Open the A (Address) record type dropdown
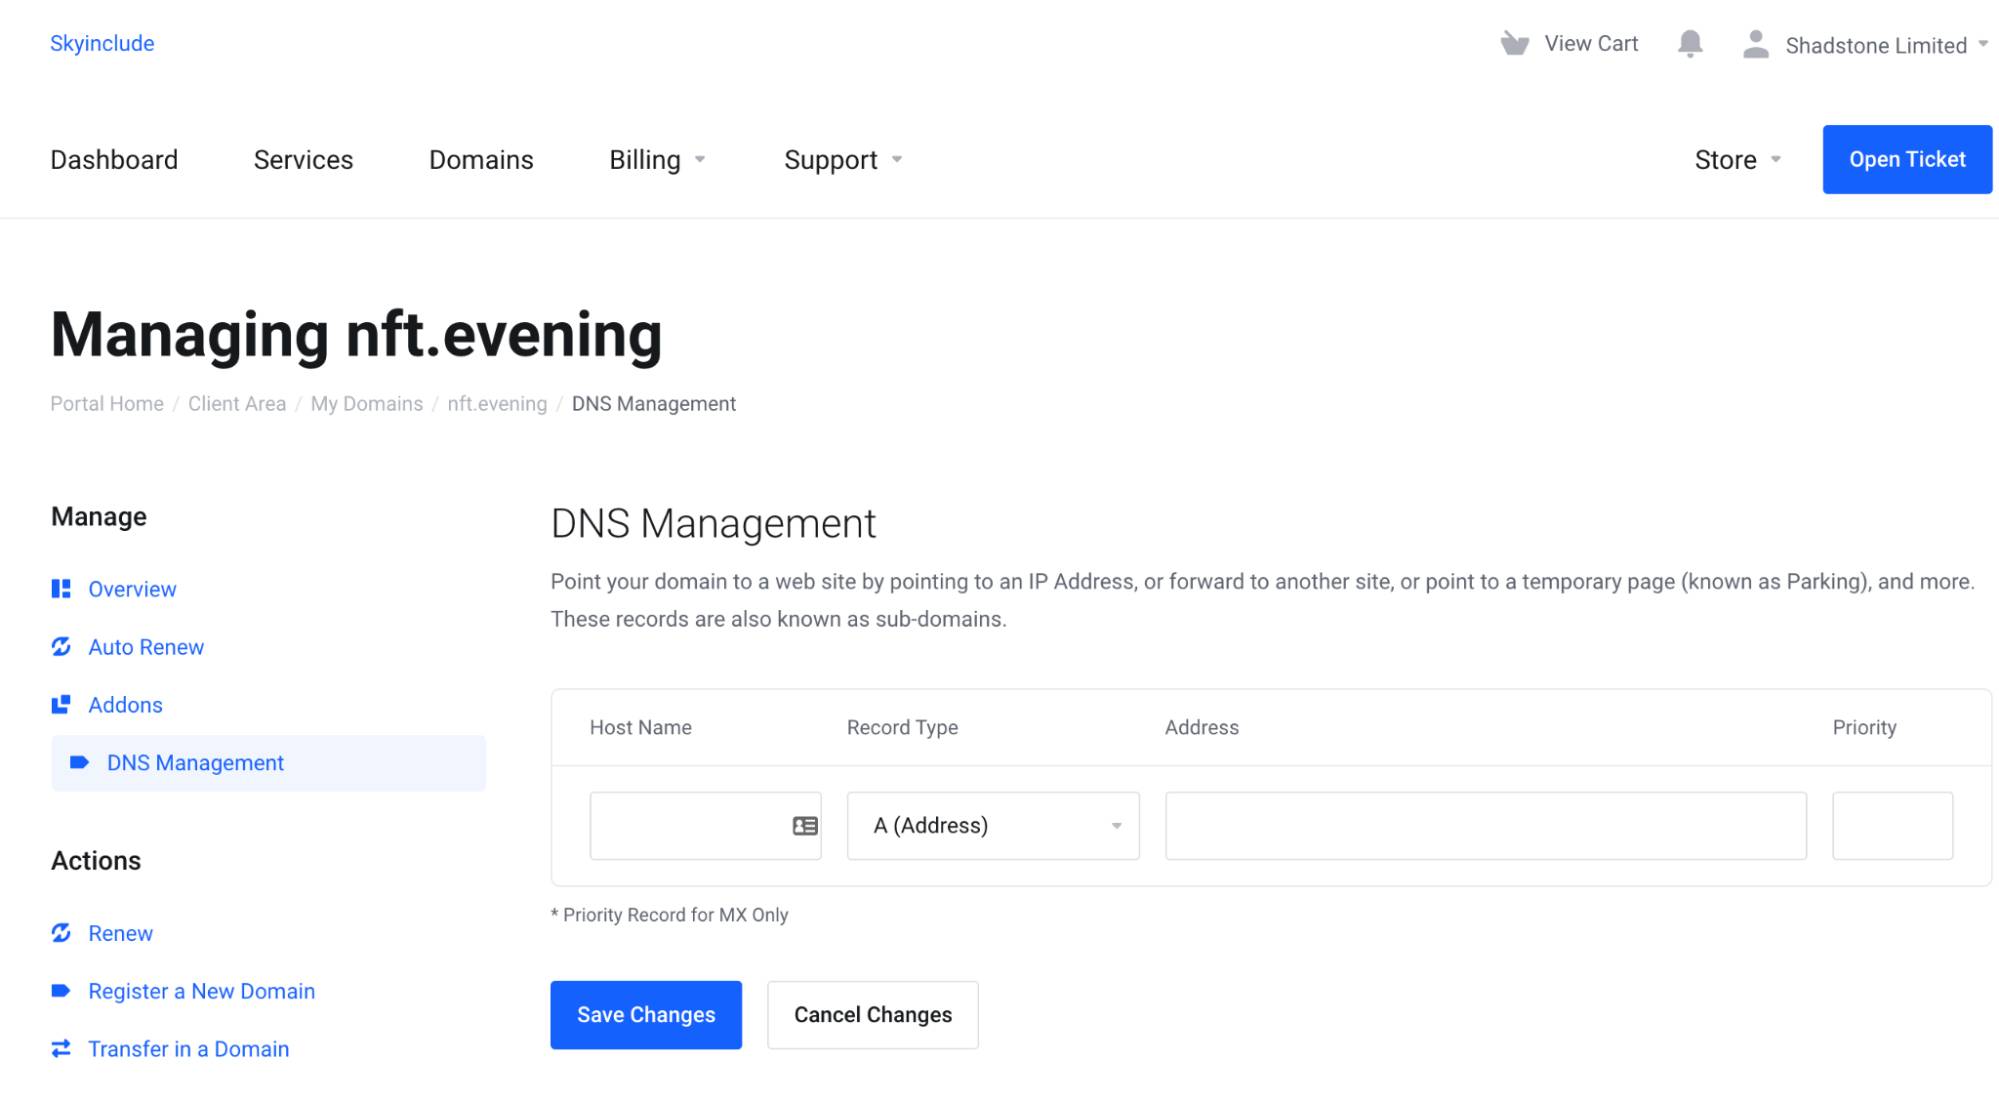 pyautogui.click(x=992, y=825)
